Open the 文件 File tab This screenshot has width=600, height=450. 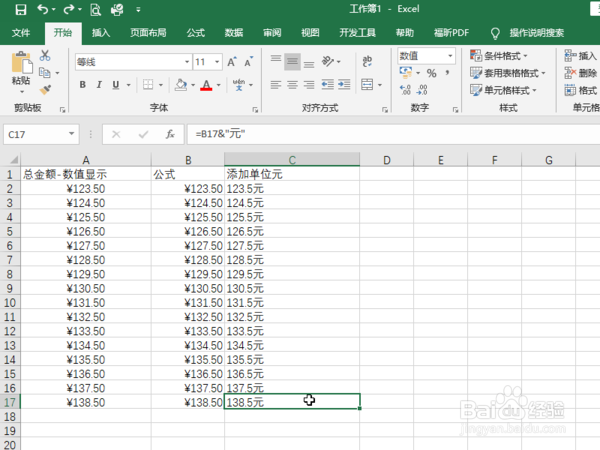tap(21, 33)
